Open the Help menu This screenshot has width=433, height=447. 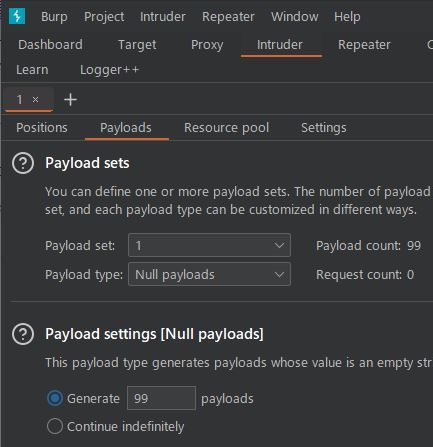[x=347, y=17]
